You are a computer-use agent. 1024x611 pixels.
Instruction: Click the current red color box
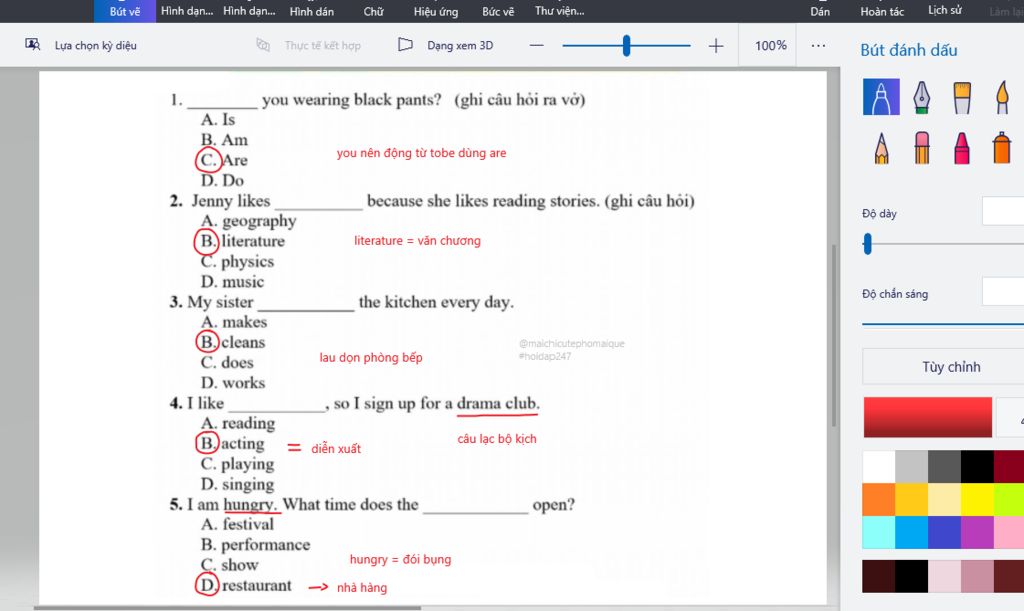927,417
